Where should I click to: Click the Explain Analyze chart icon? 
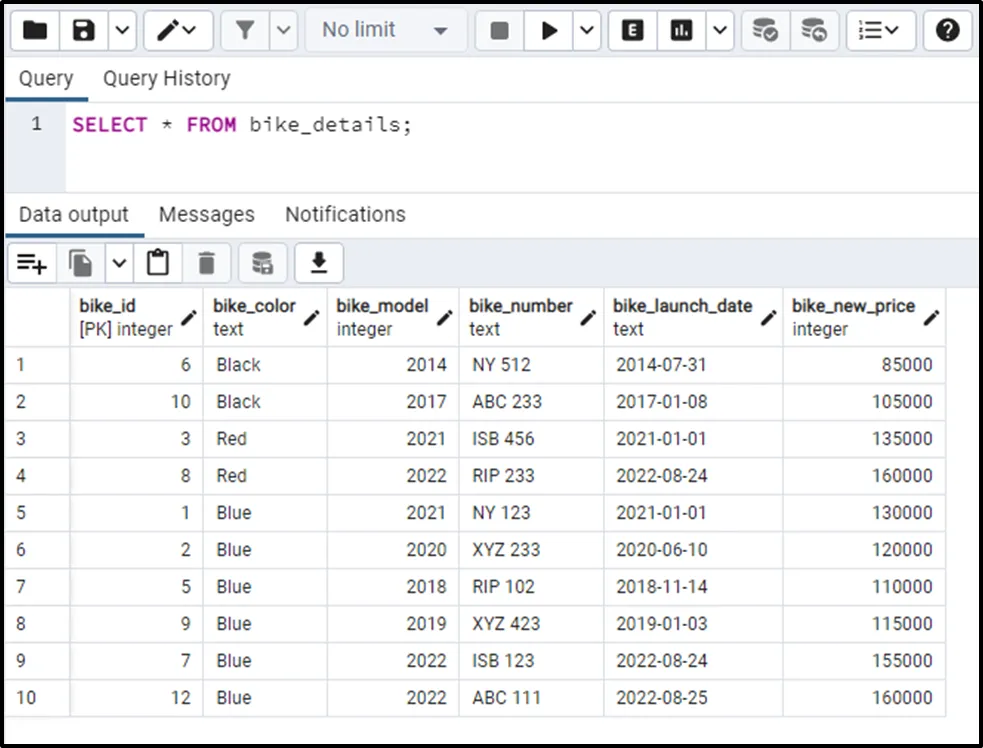682,31
